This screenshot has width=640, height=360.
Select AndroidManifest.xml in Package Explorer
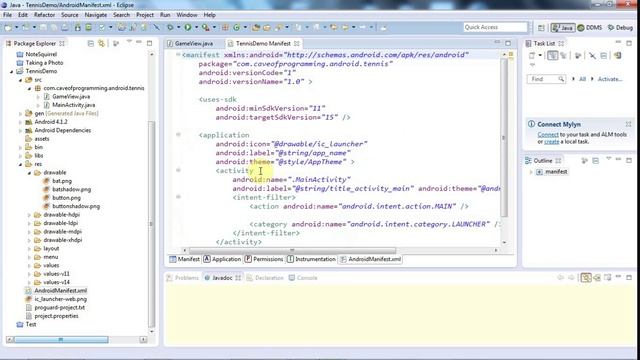pyautogui.click(x=56, y=291)
